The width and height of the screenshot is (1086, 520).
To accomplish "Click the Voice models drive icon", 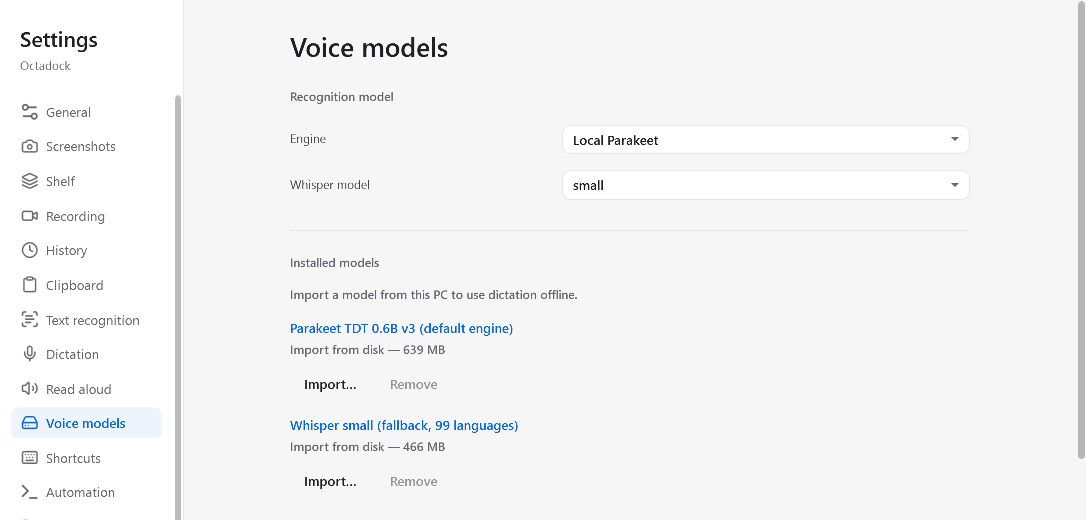I will pos(29,423).
